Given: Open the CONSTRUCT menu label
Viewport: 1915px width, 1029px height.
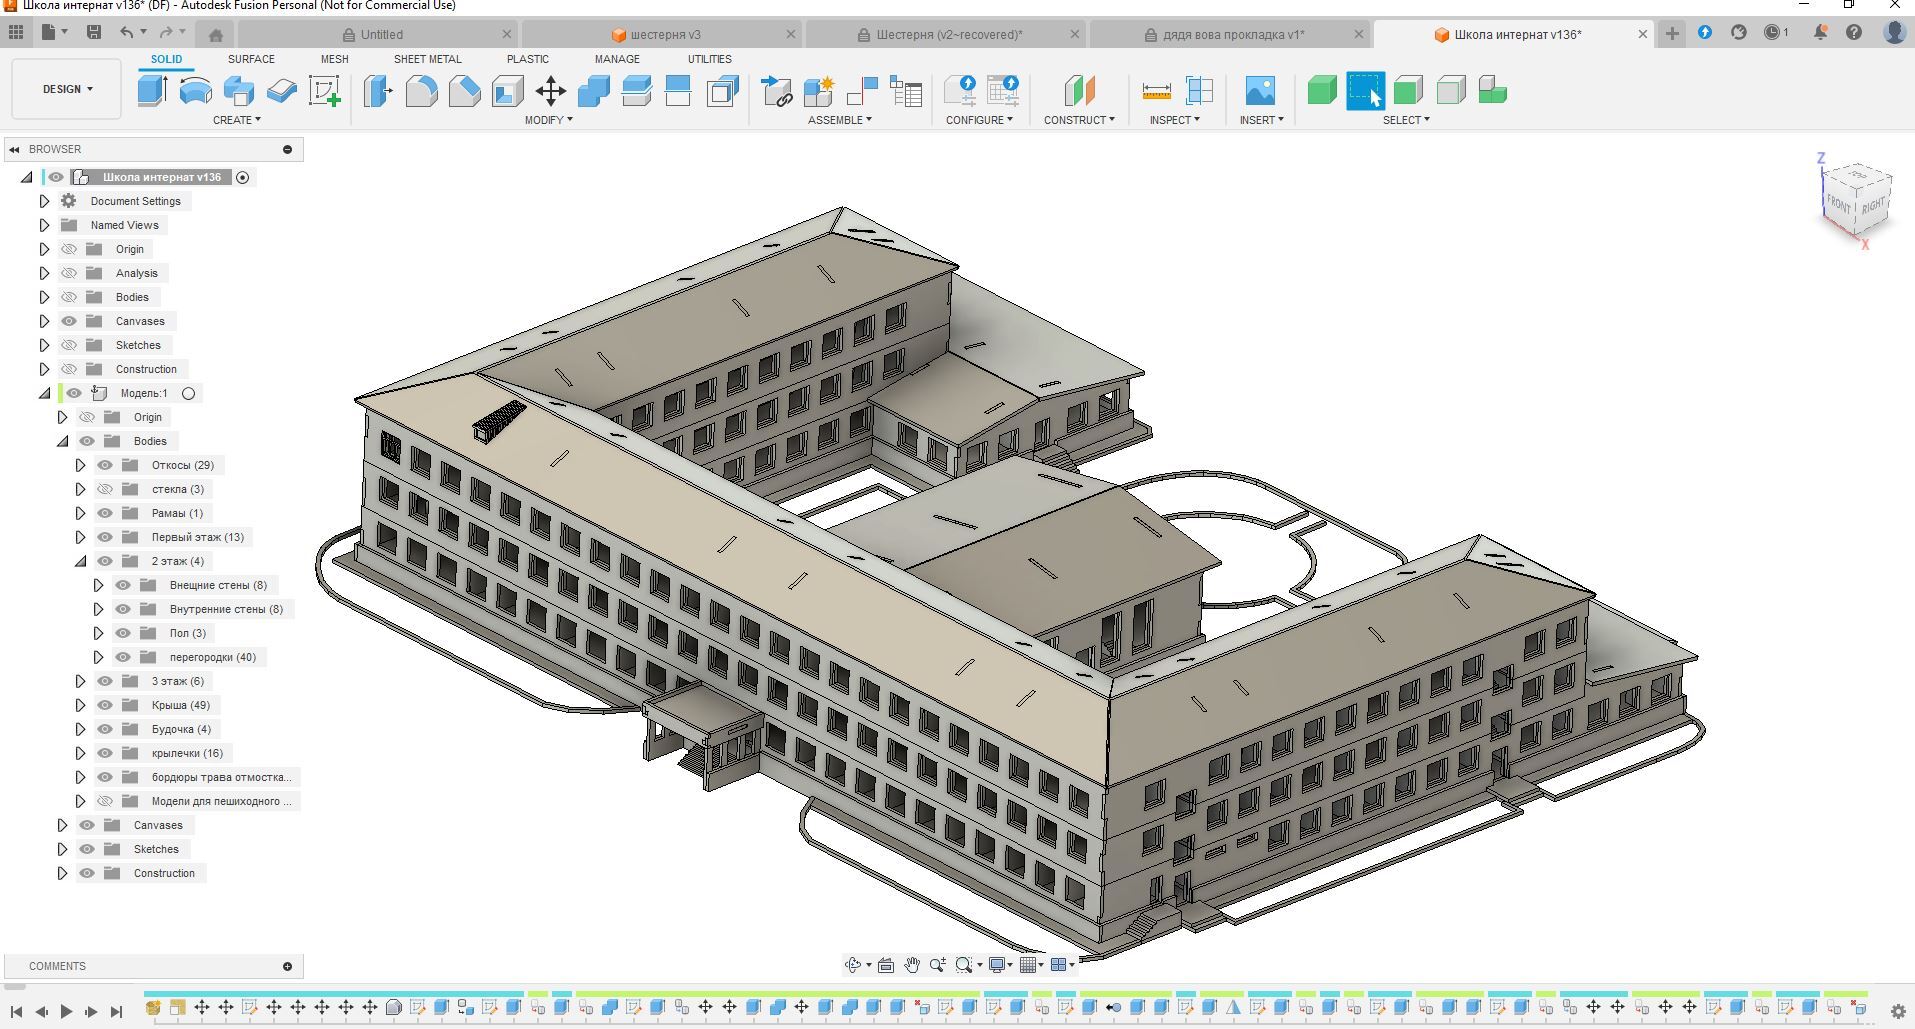Looking at the screenshot, I should pos(1078,120).
